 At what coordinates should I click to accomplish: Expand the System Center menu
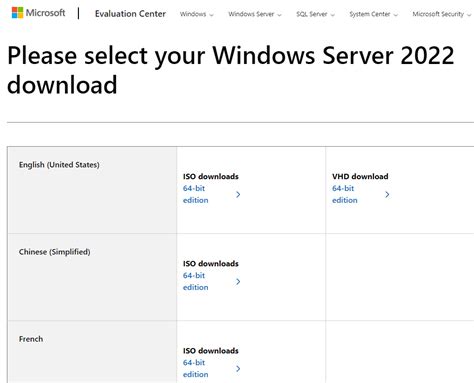coord(373,14)
